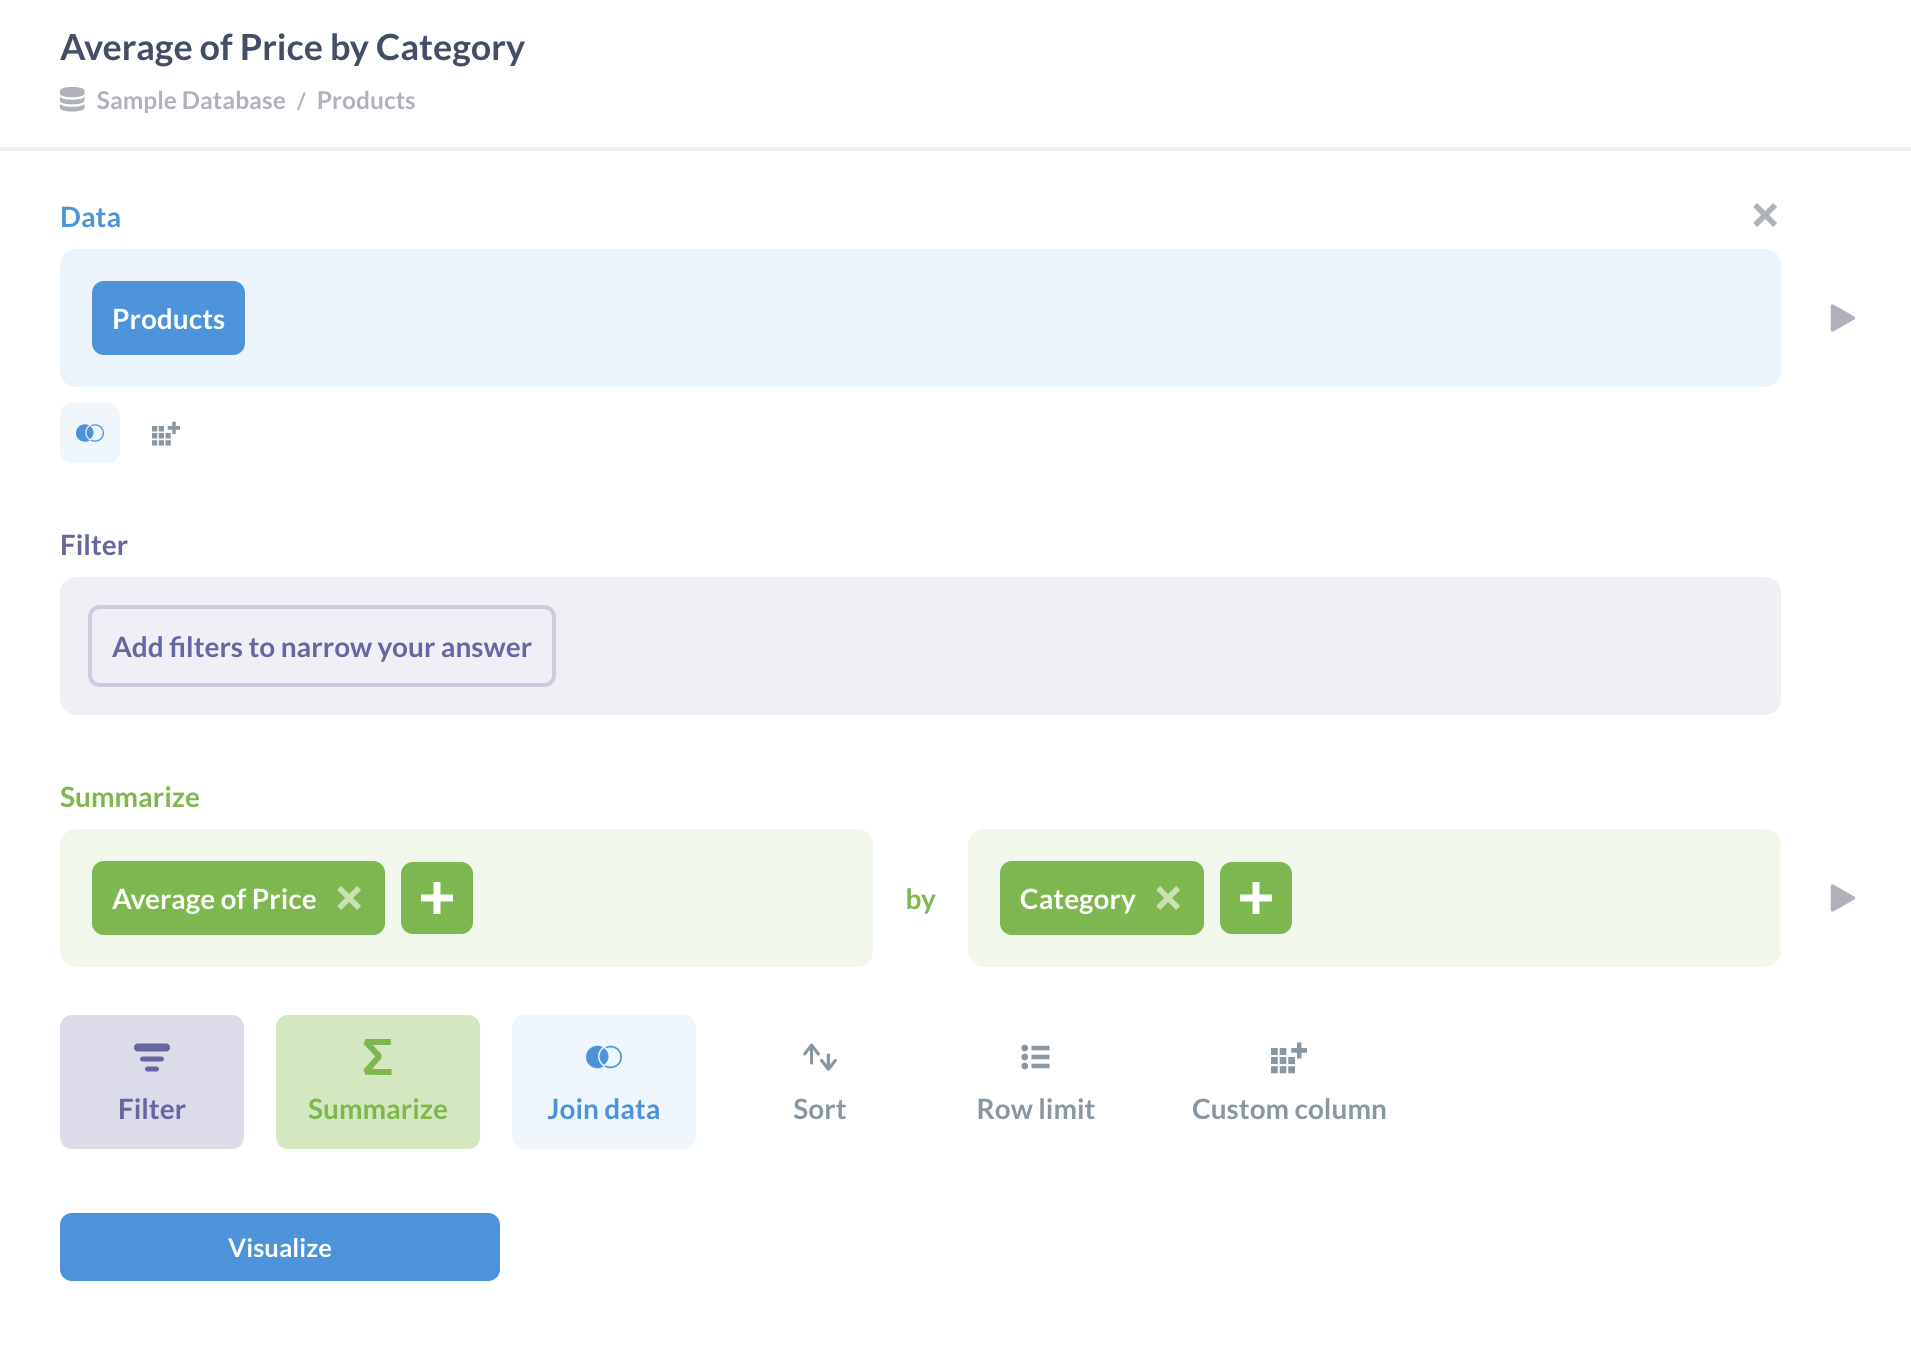Add a Sort step
1911x1359 pixels.
(x=819, y=1081)
